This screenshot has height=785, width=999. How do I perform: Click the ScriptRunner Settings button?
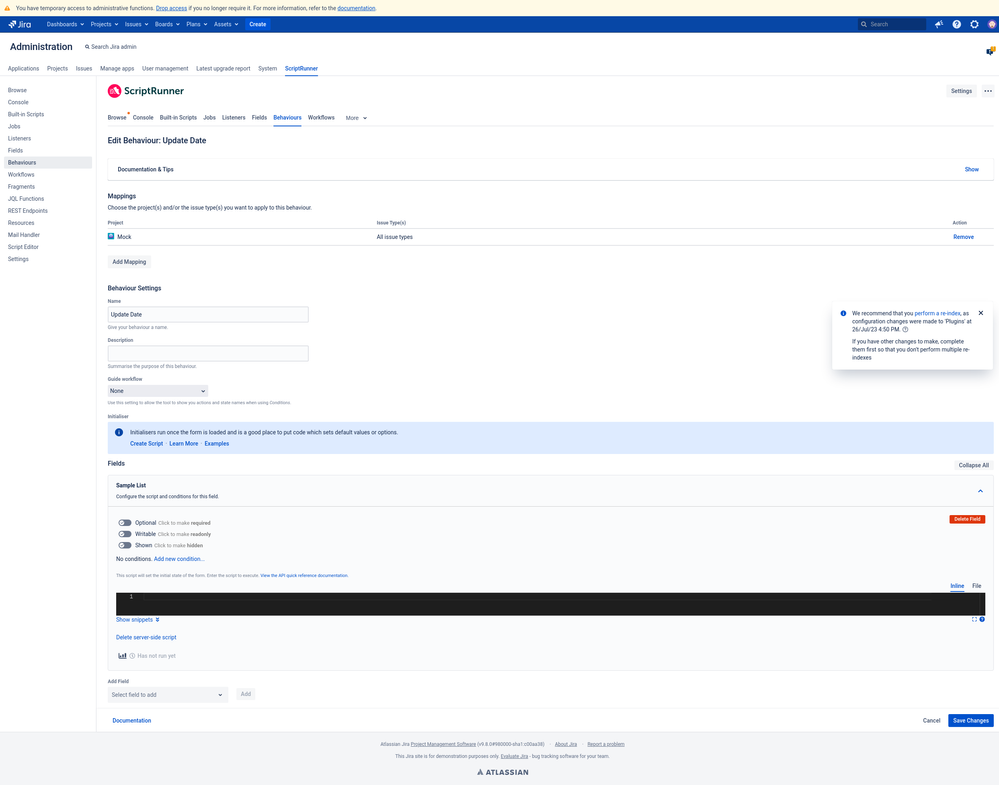[961, 91]
